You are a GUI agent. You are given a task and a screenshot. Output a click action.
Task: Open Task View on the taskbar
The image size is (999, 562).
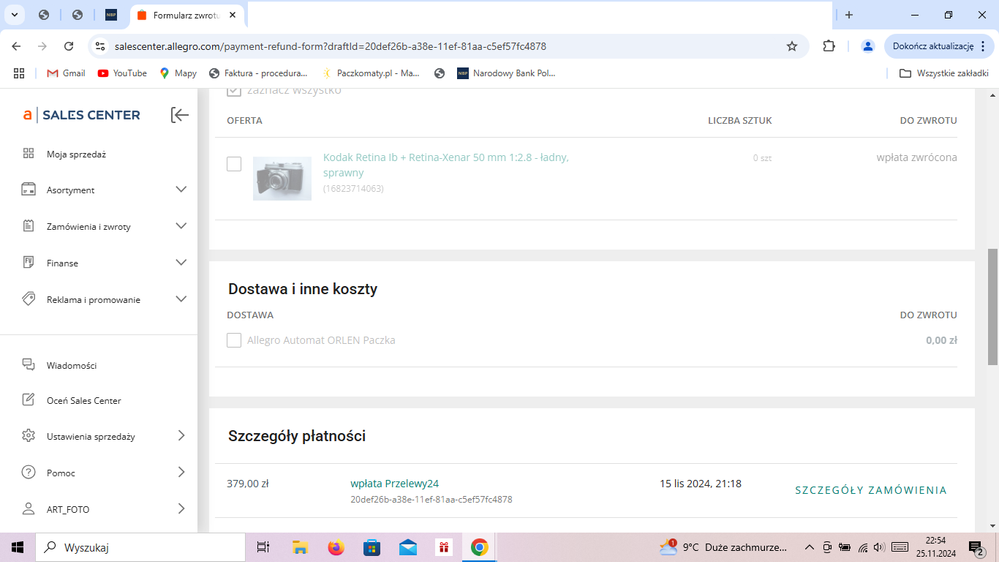coord(262,547)
